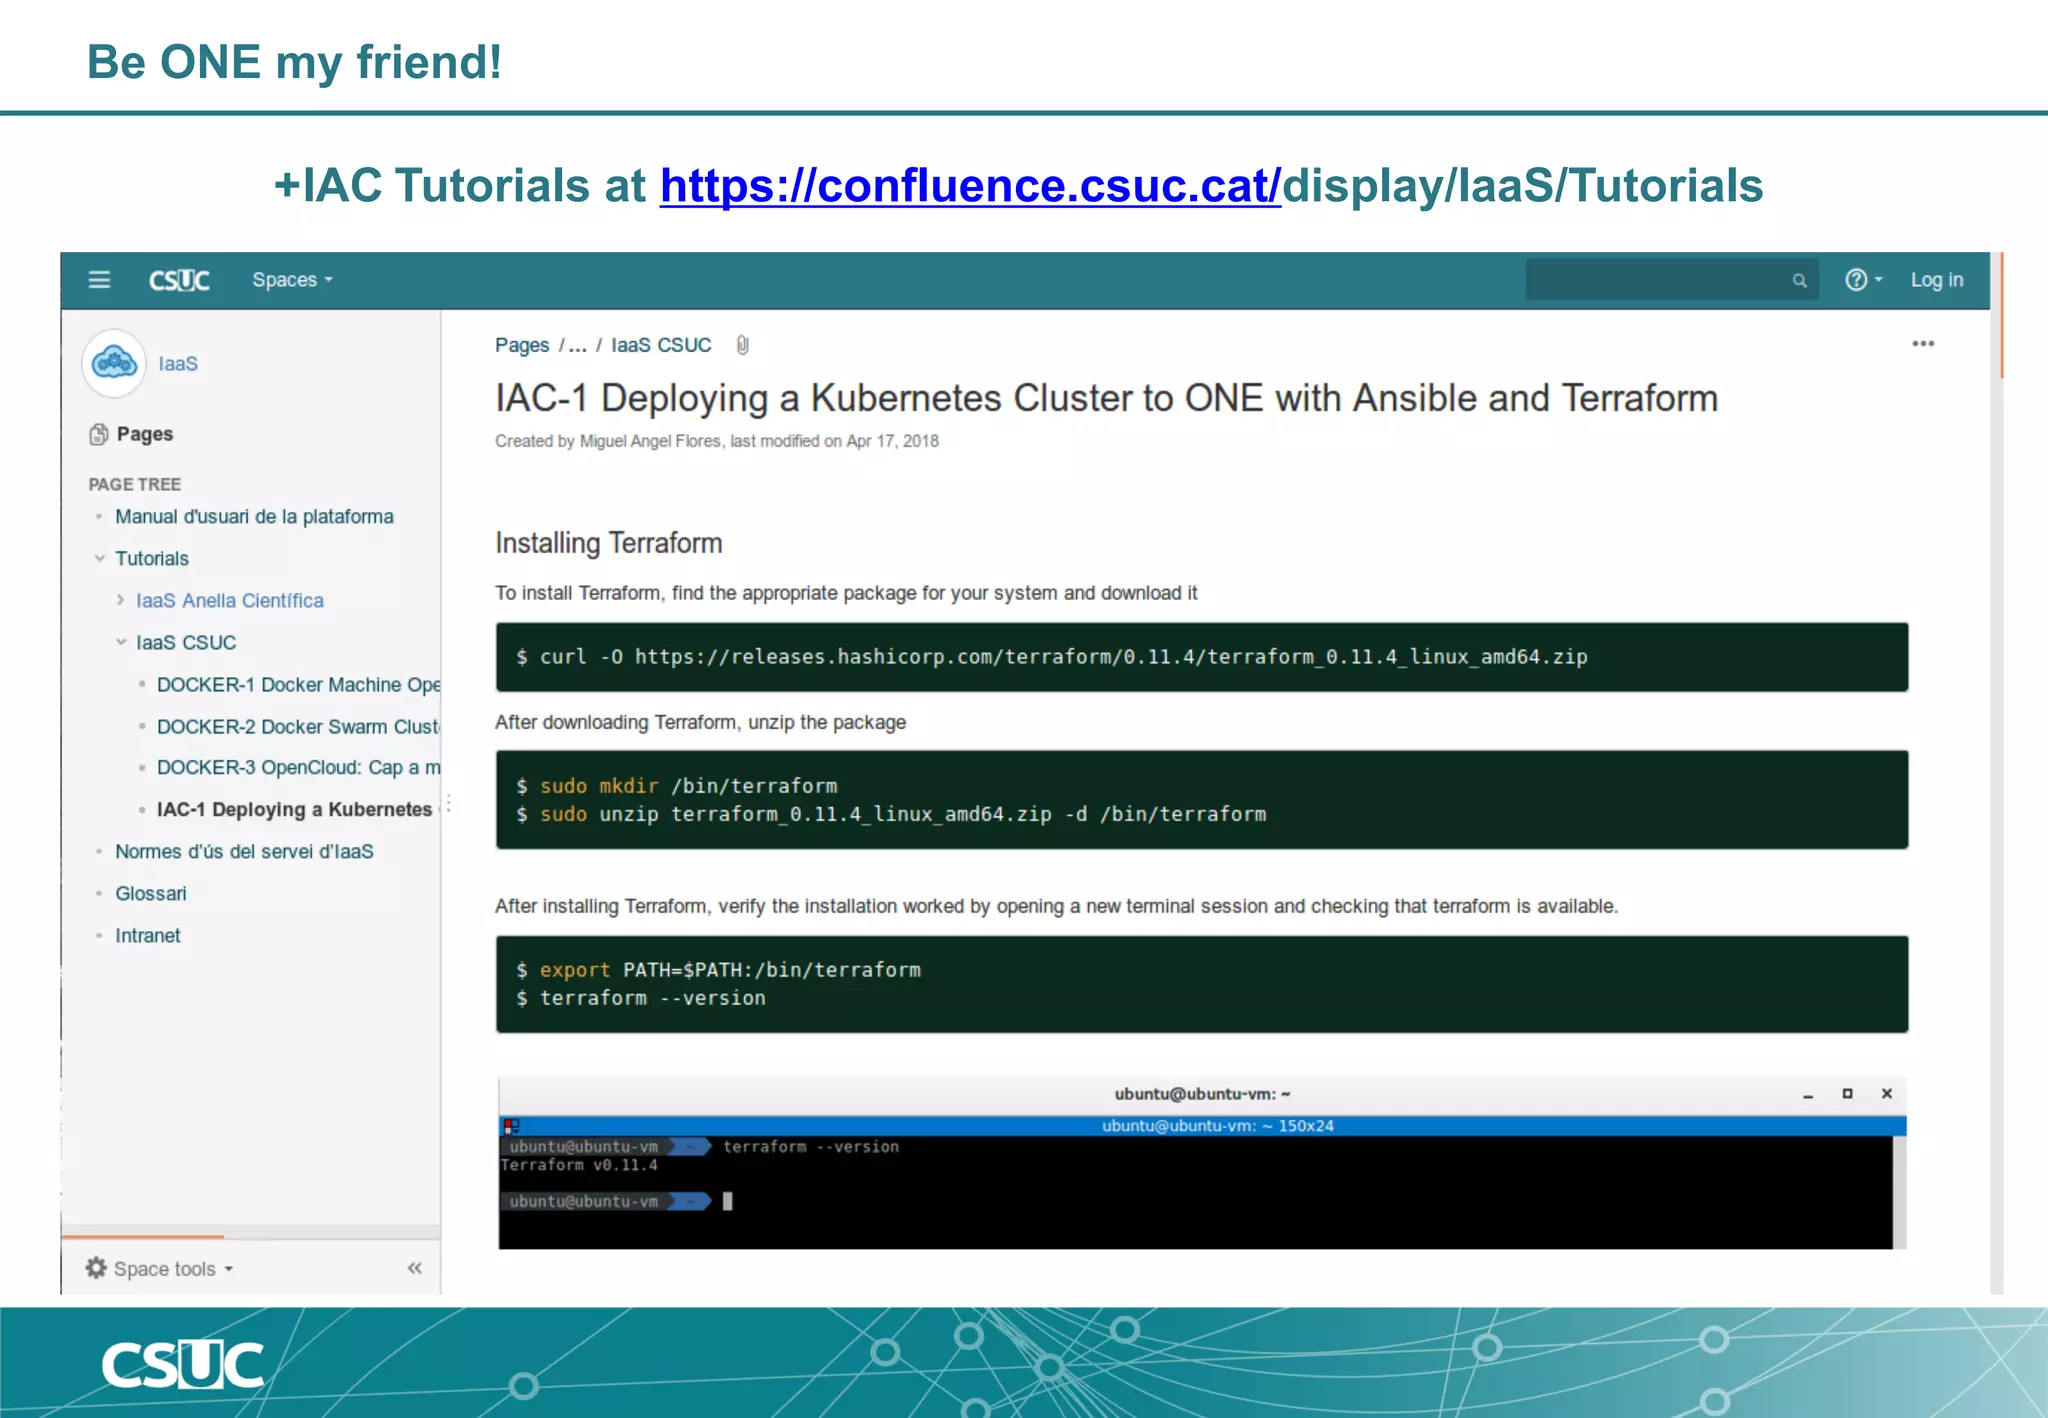2048x1418 pixels.
Task: Open the Tutorials page link
Action: point(152,559)
